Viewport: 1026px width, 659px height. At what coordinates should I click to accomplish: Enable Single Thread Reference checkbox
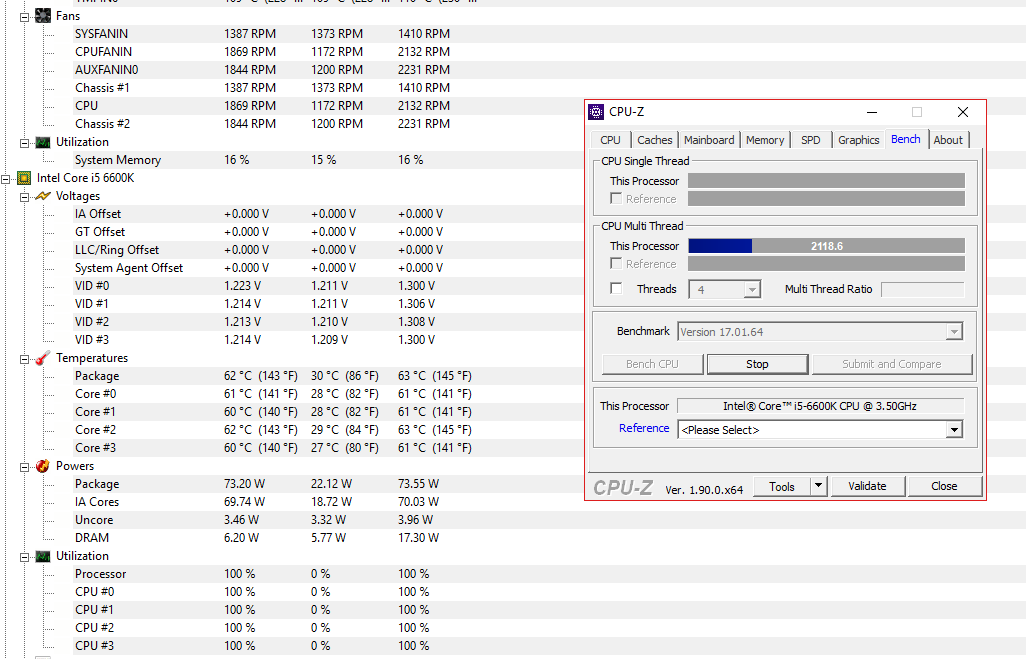click(616, 198)
